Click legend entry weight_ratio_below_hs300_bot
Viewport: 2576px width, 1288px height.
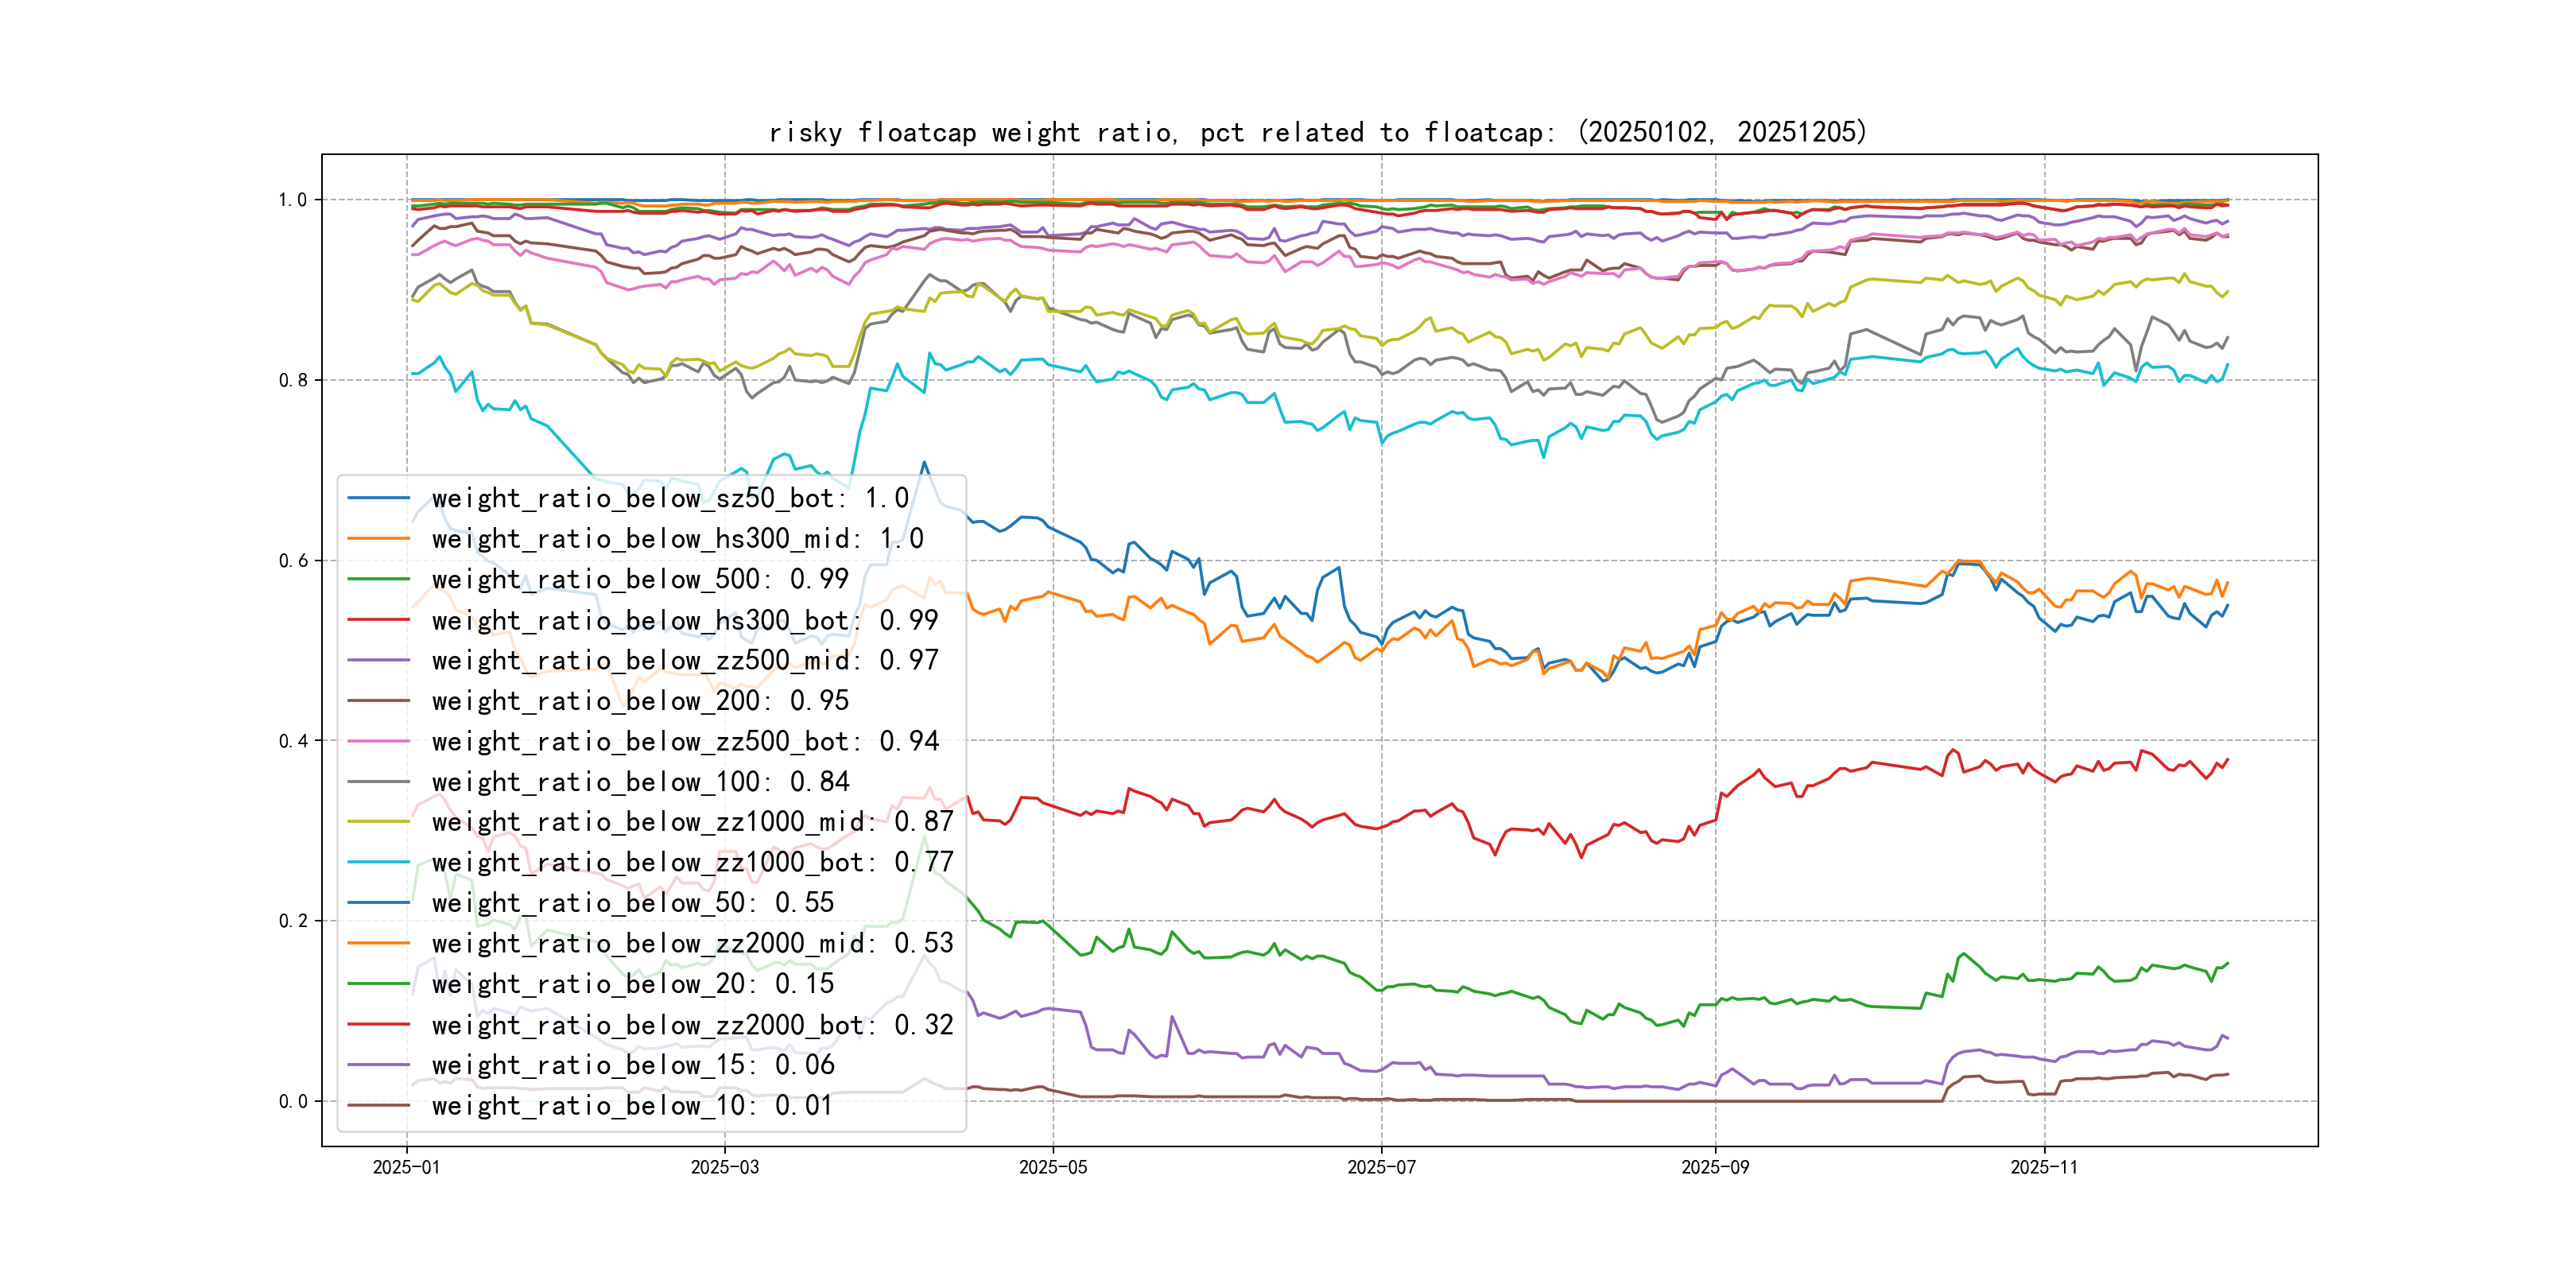tap(684, 620)
